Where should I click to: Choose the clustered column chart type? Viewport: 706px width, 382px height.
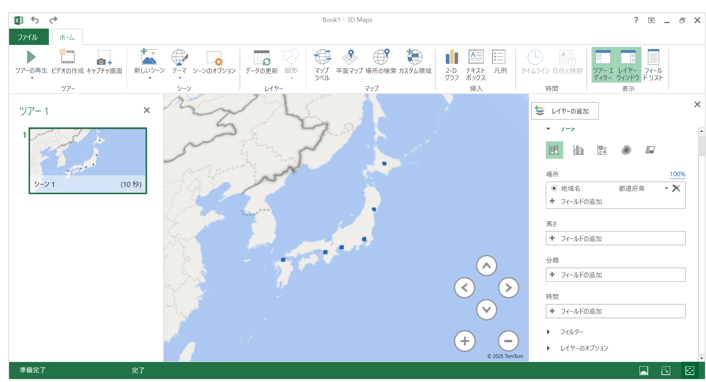coord(578,150)
